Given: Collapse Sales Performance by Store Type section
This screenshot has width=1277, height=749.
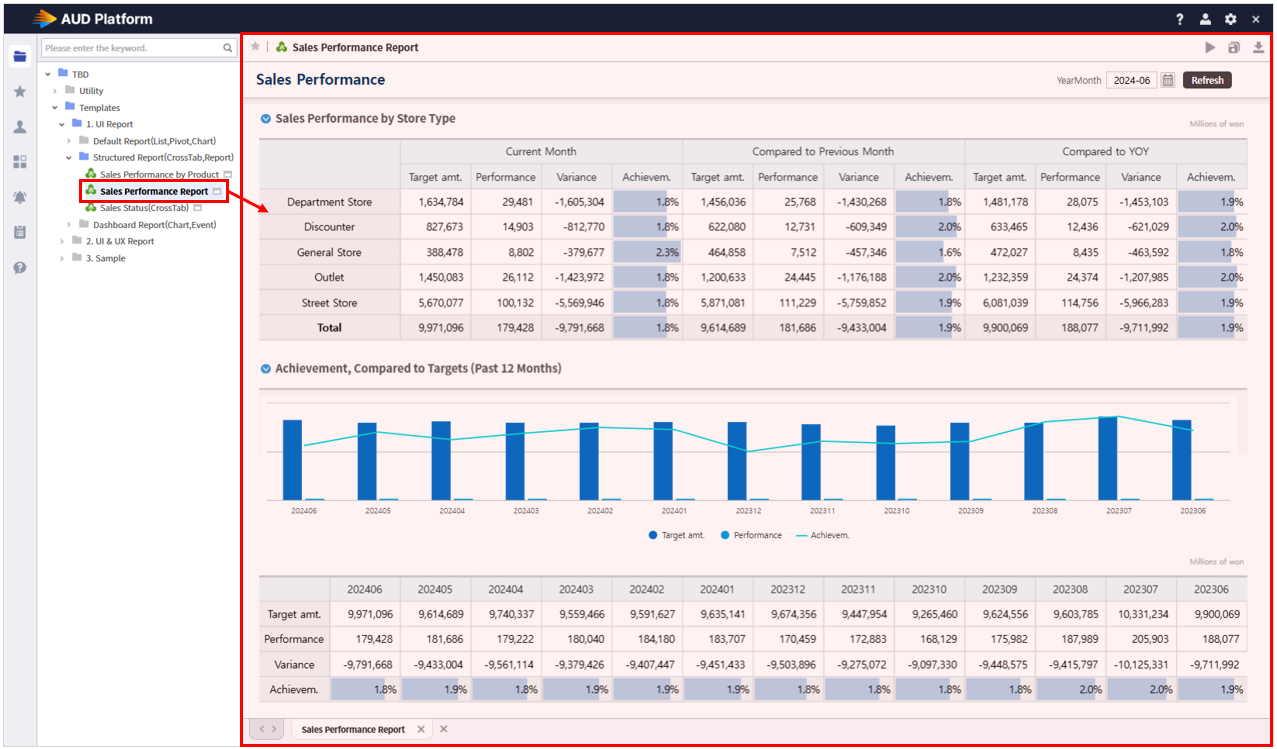Looking at the screenshot, I should (x=265, y=118).
